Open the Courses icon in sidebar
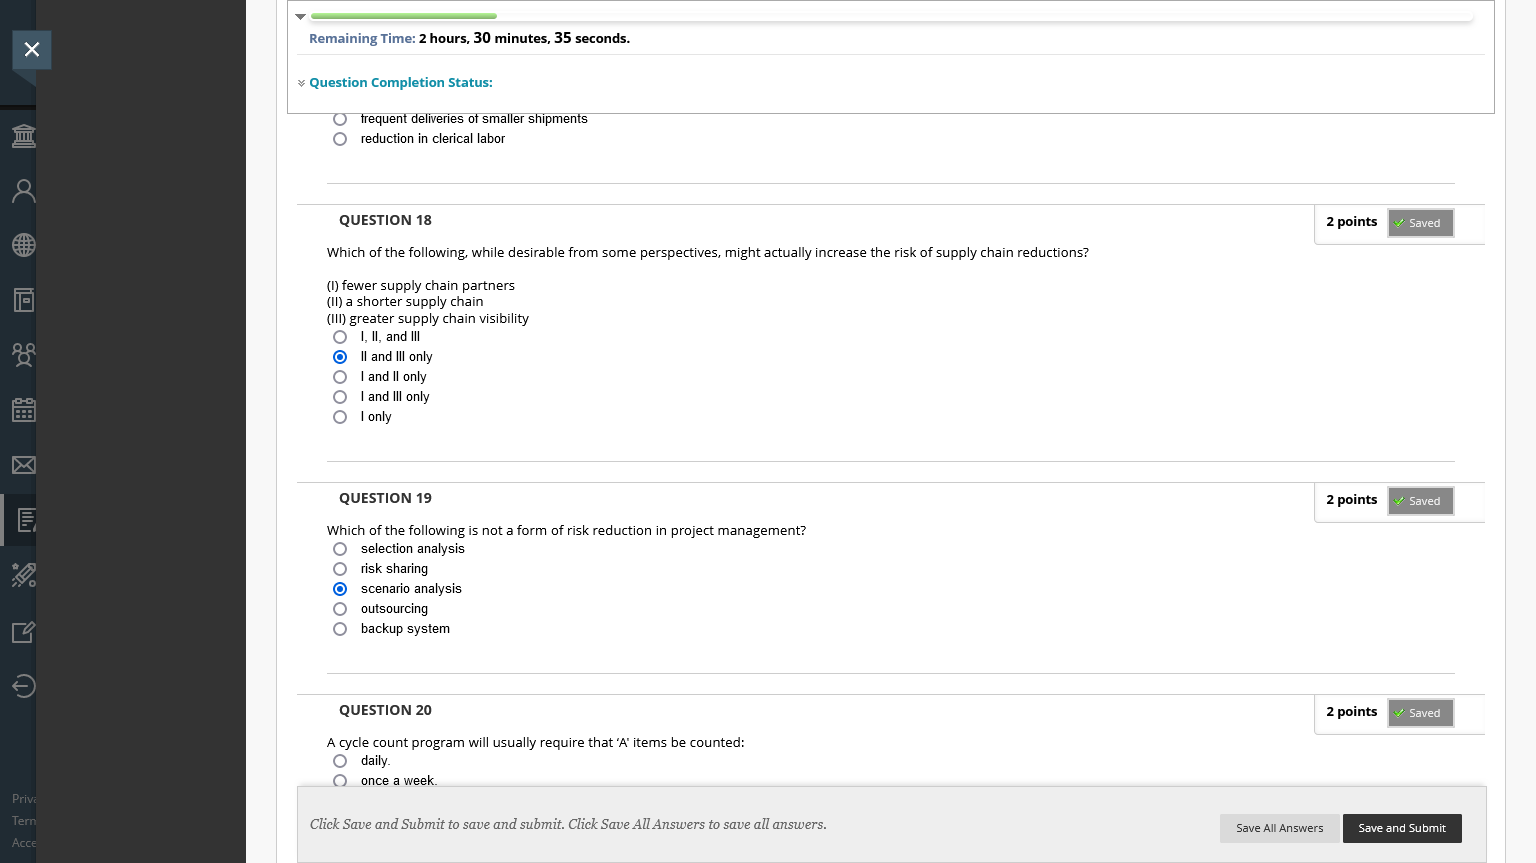 pos(24,300)
